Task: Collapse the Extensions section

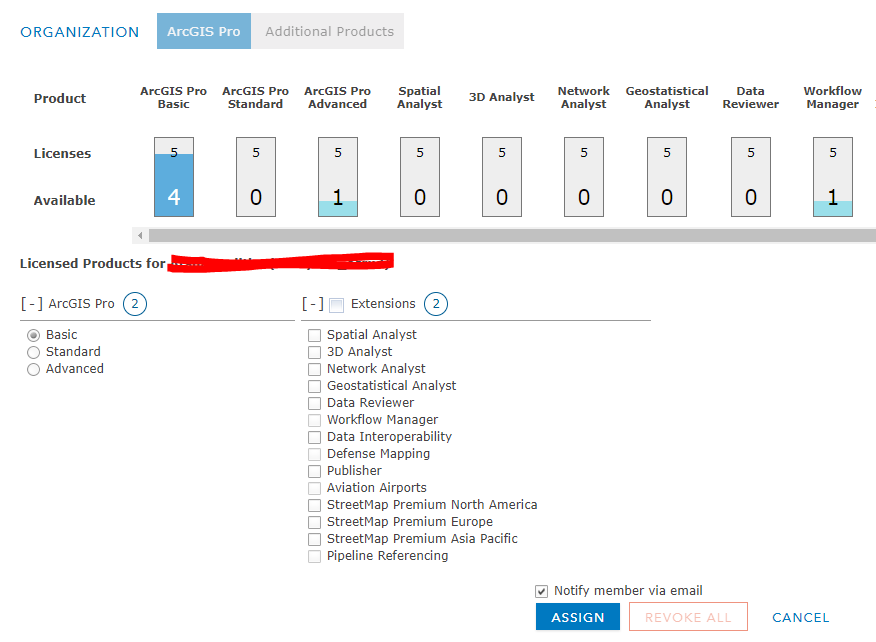Action: pos(313,304)
